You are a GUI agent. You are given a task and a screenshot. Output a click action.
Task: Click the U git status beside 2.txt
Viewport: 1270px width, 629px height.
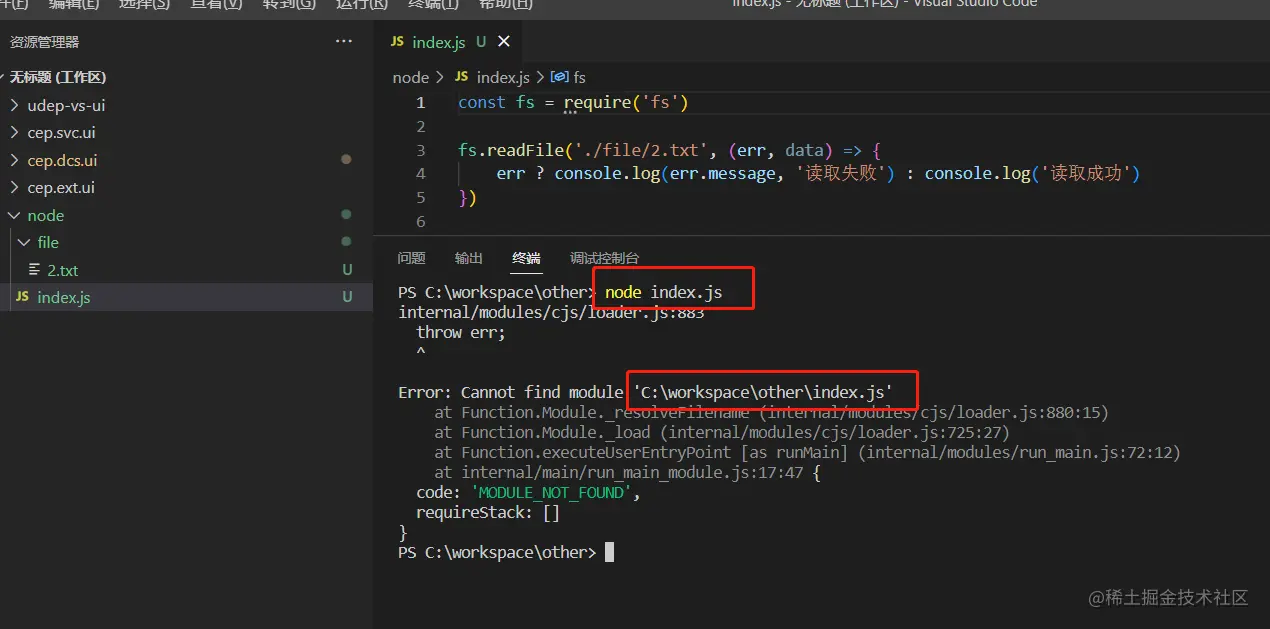(347, 270)
